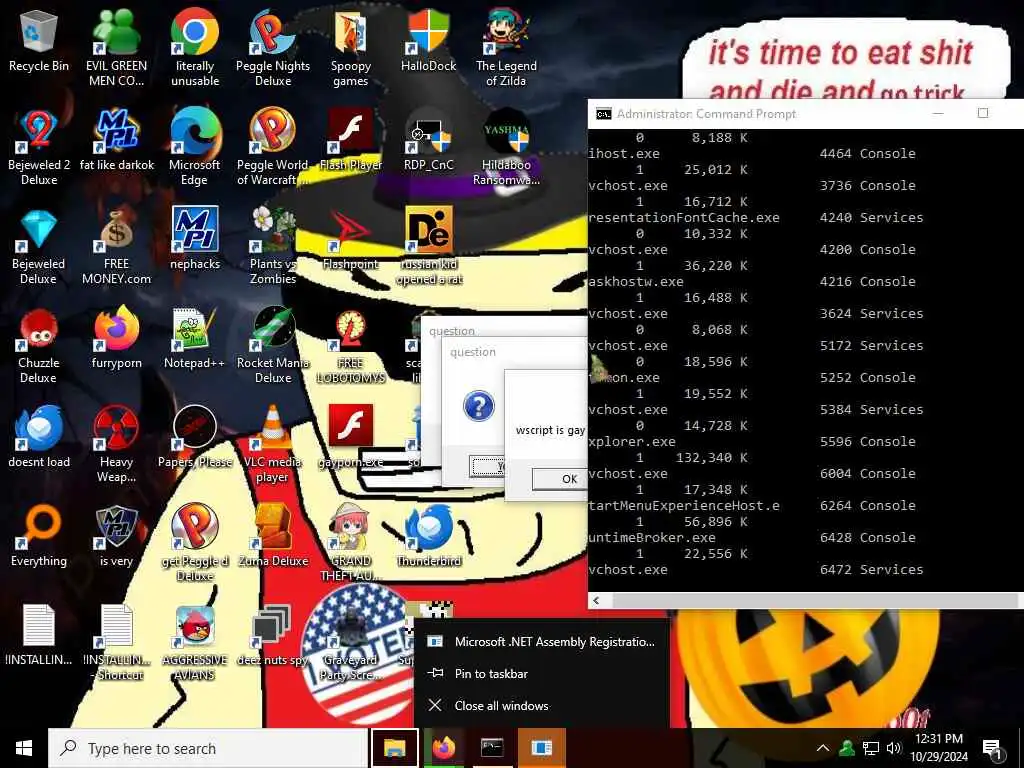
Task: Open the notification center icon
Action: [993, 749]
